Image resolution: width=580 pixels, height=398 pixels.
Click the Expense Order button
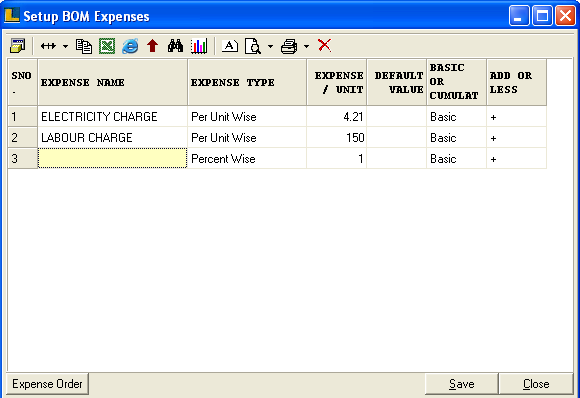pos(47,384)
